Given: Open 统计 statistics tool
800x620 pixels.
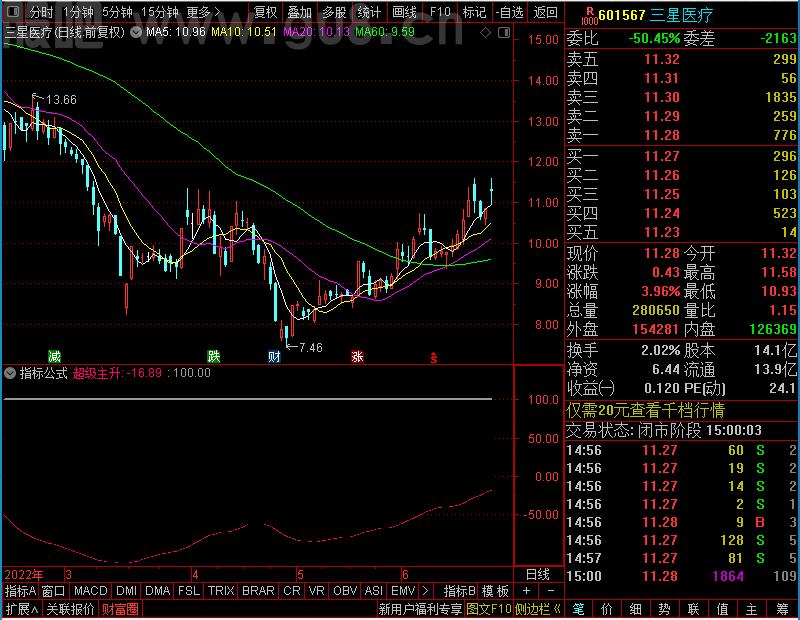Looking at the screenshot, I should point(369,12).
